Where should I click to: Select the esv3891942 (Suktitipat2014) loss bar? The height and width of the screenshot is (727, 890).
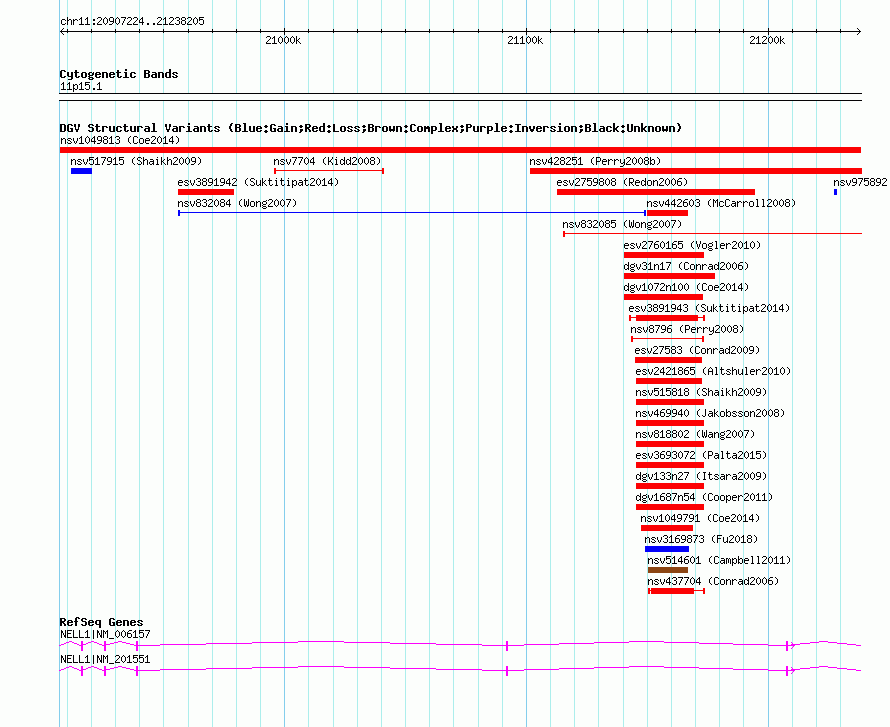tap(206, 192)
